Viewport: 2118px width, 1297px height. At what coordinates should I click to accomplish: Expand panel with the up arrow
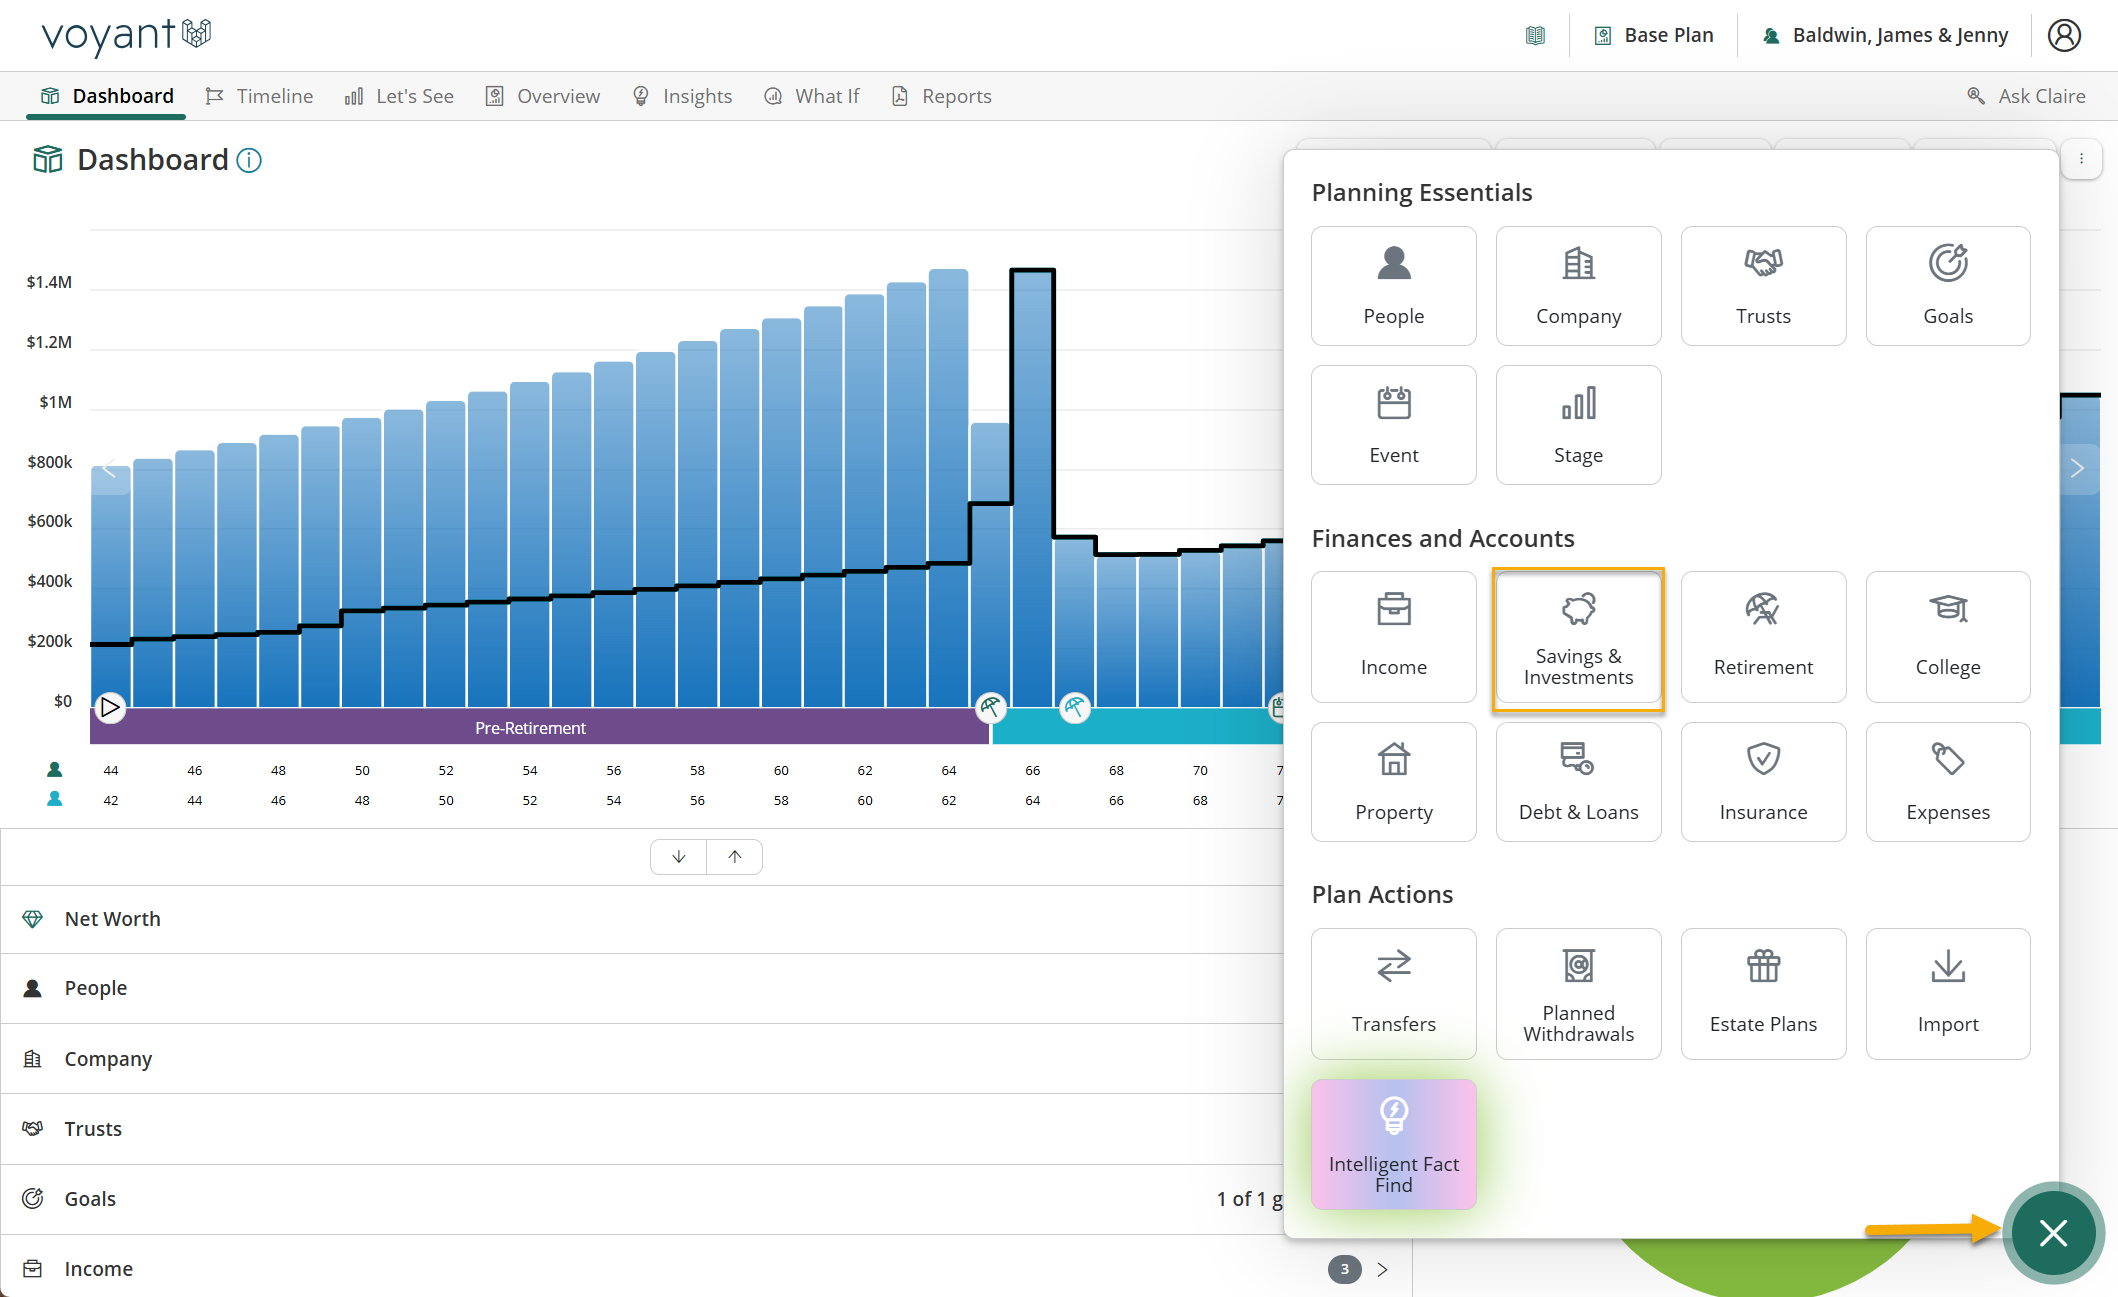pos(735,857)
